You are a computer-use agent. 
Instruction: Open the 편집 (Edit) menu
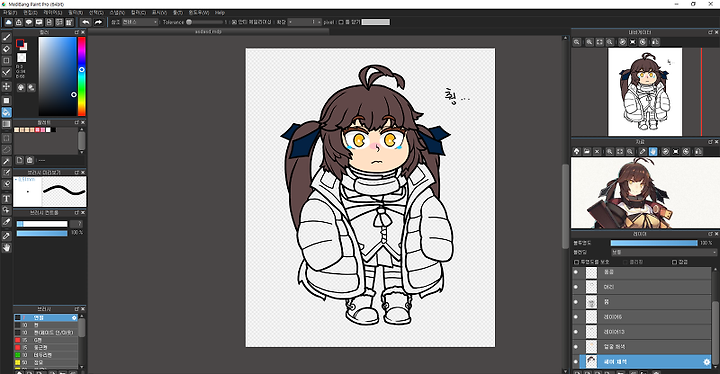coord(30,13)
